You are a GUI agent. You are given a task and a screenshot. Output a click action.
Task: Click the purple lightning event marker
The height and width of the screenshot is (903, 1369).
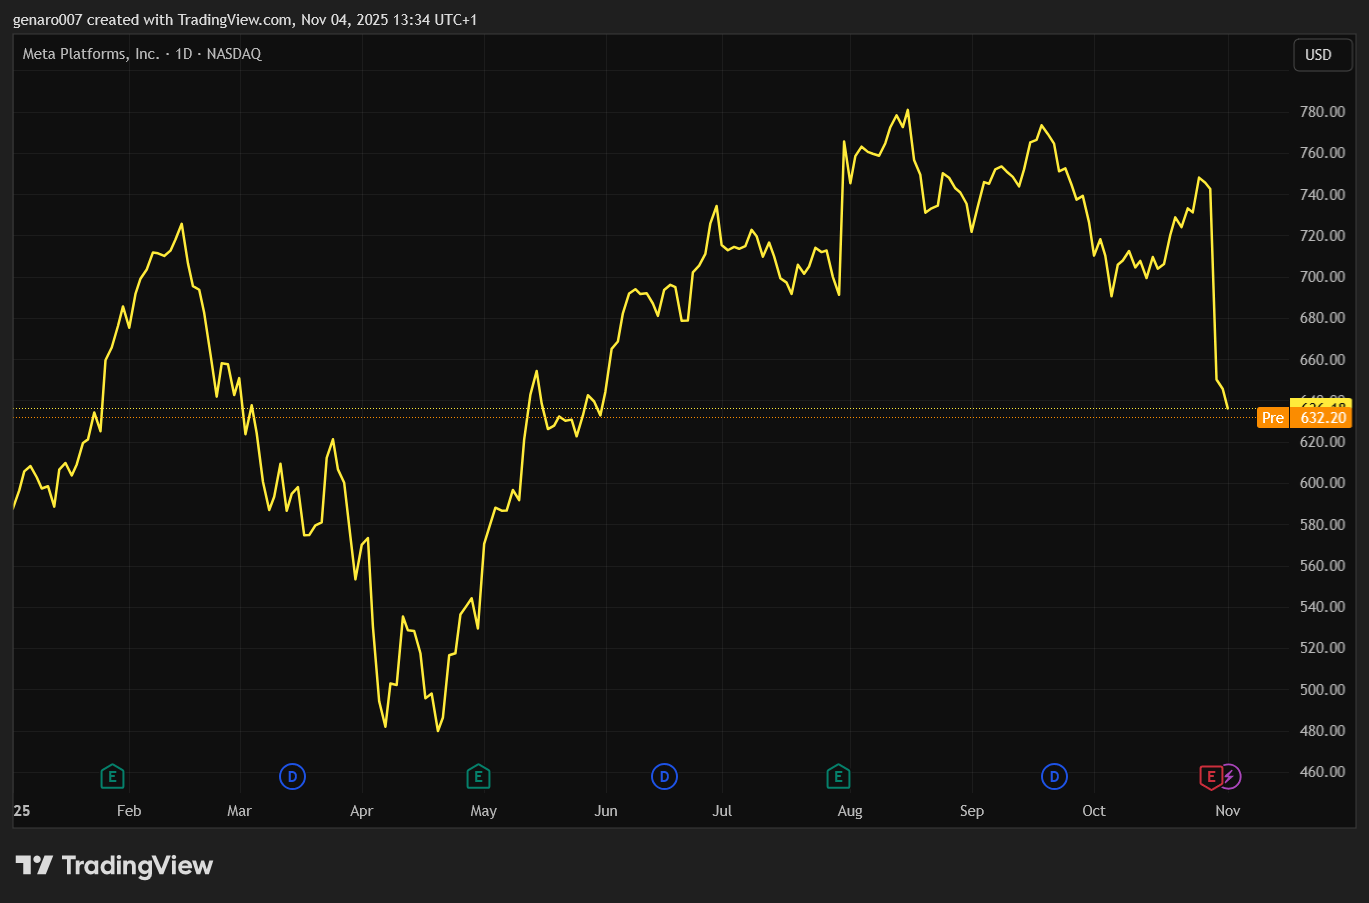tap(1230, 776)
